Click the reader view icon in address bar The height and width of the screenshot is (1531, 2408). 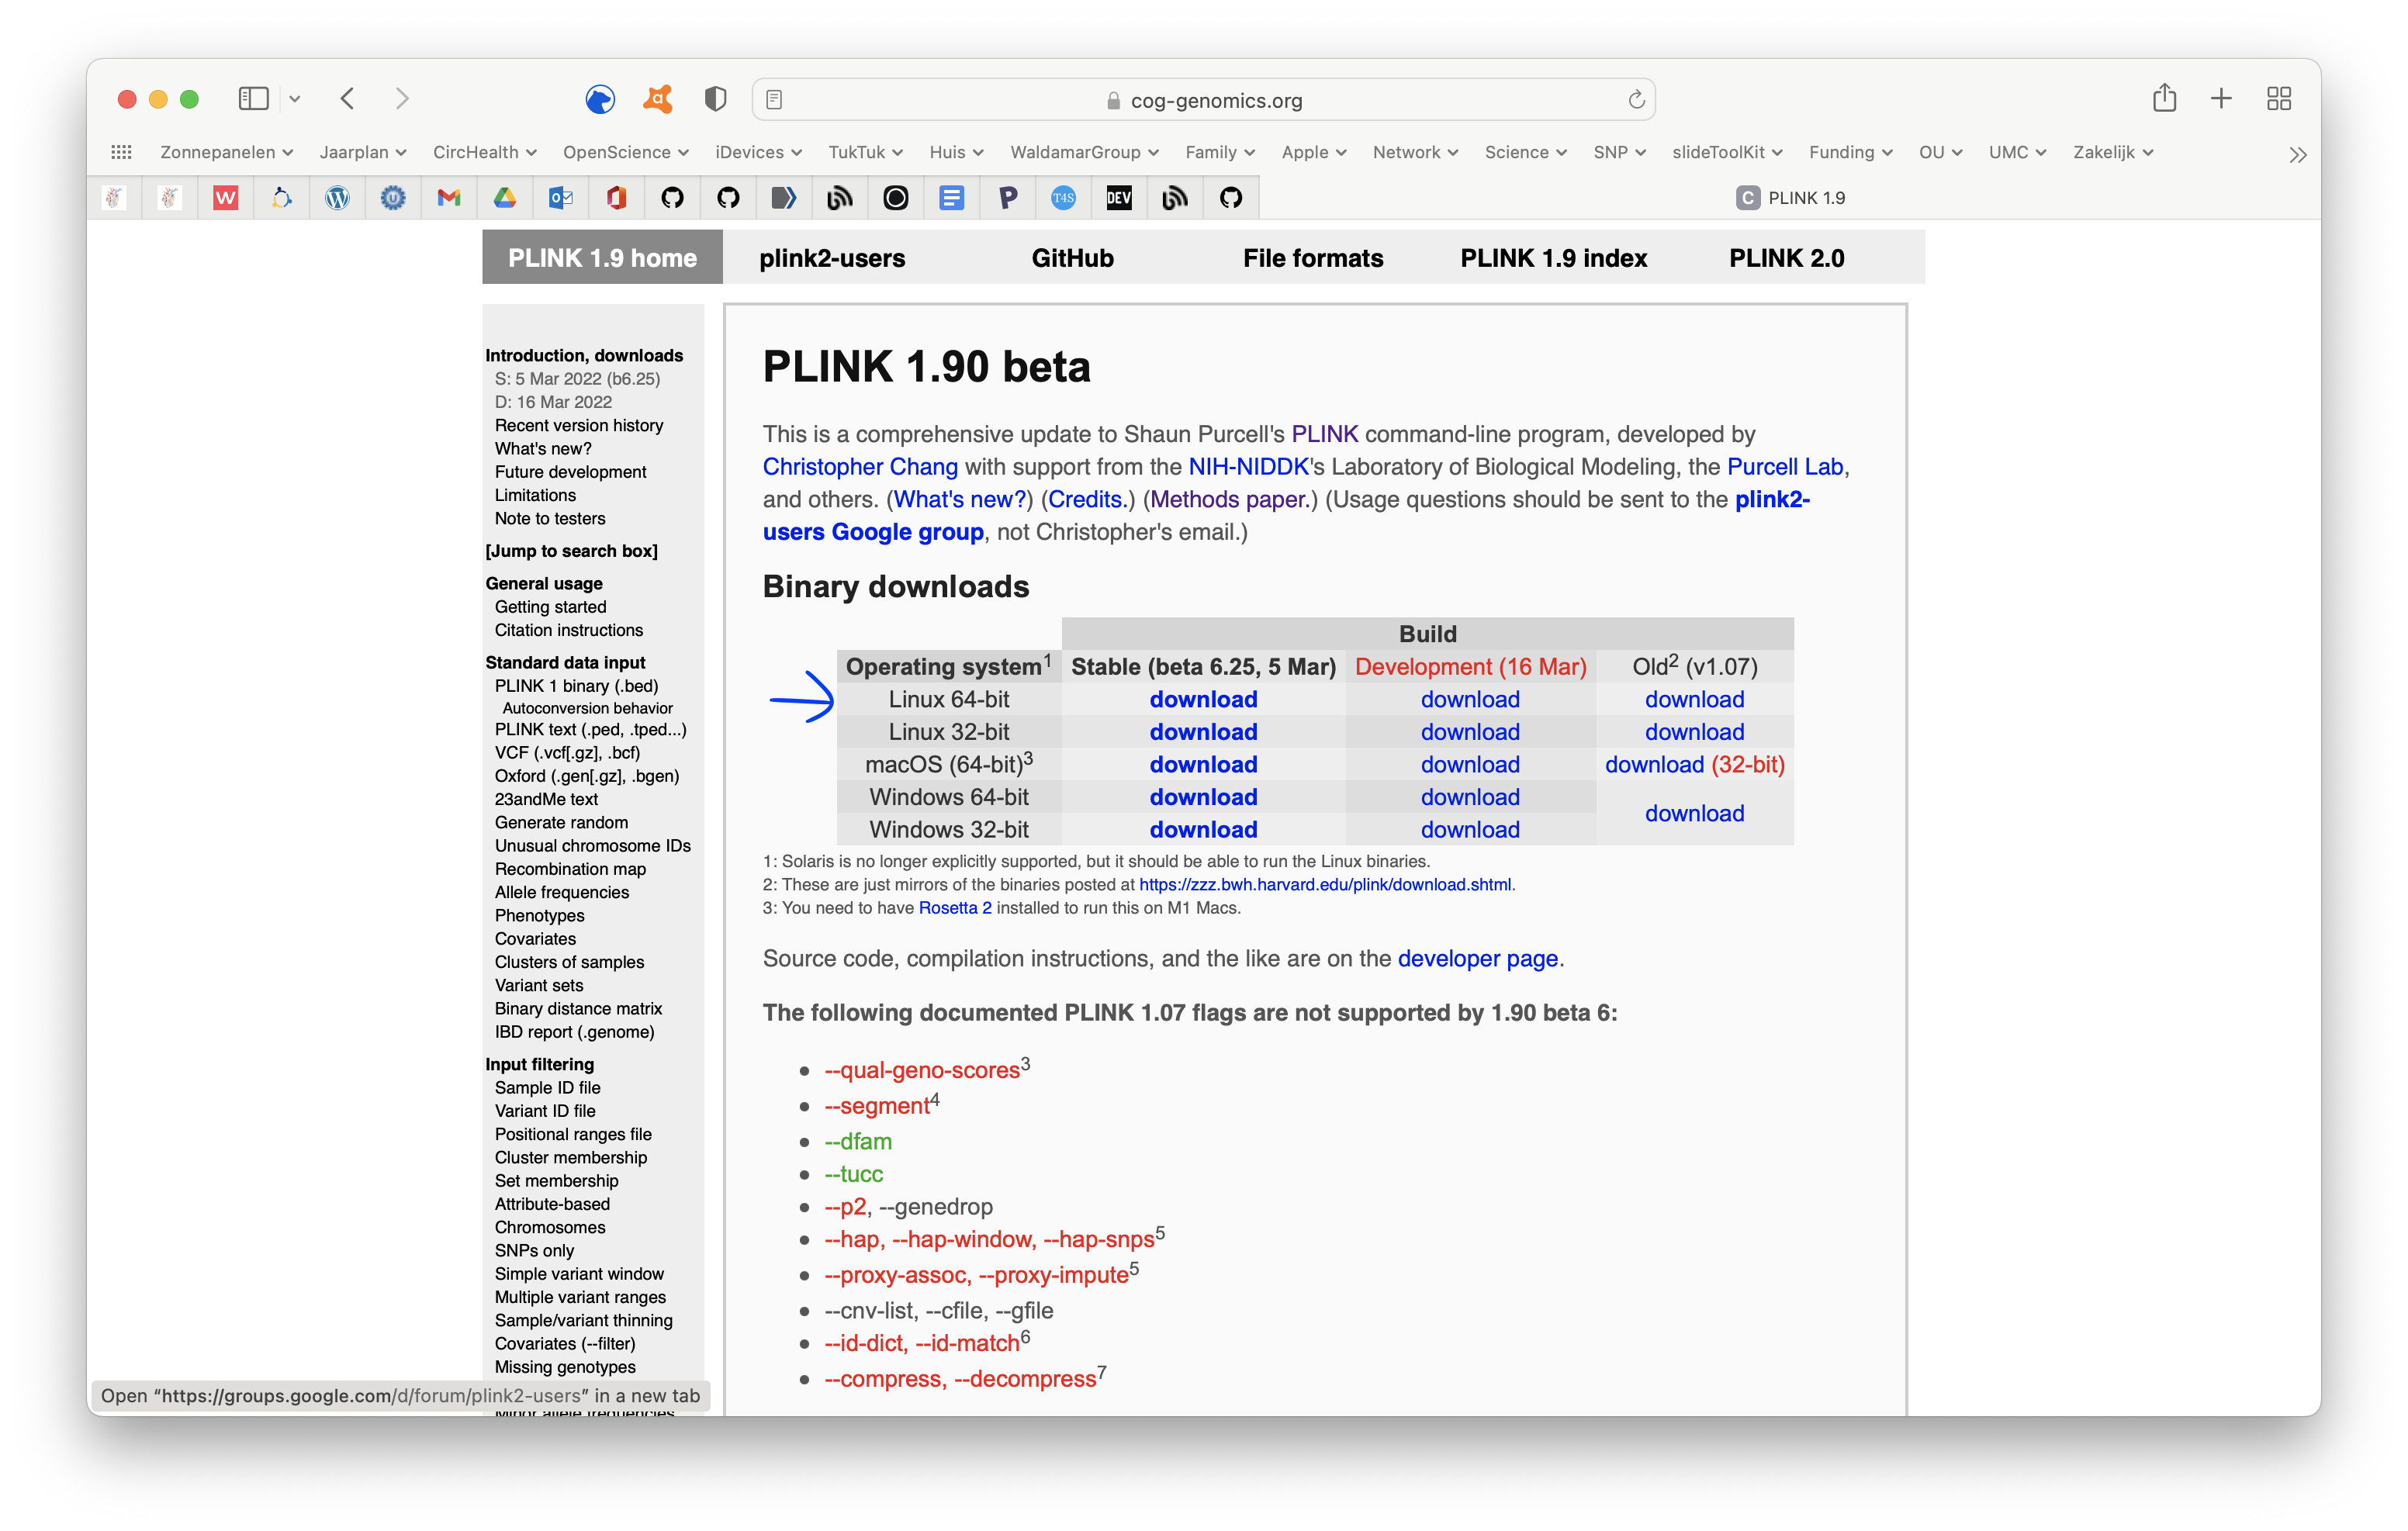tap(774, 99)
